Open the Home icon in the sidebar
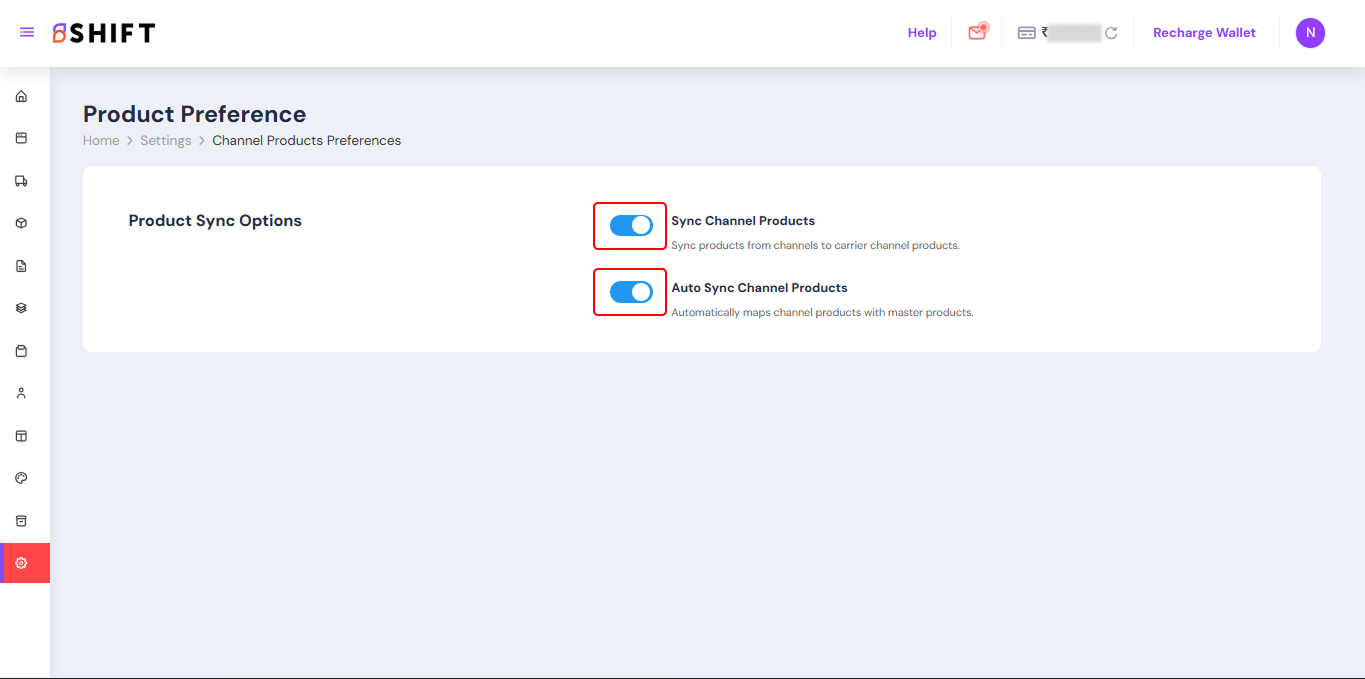 pos(21,97)
